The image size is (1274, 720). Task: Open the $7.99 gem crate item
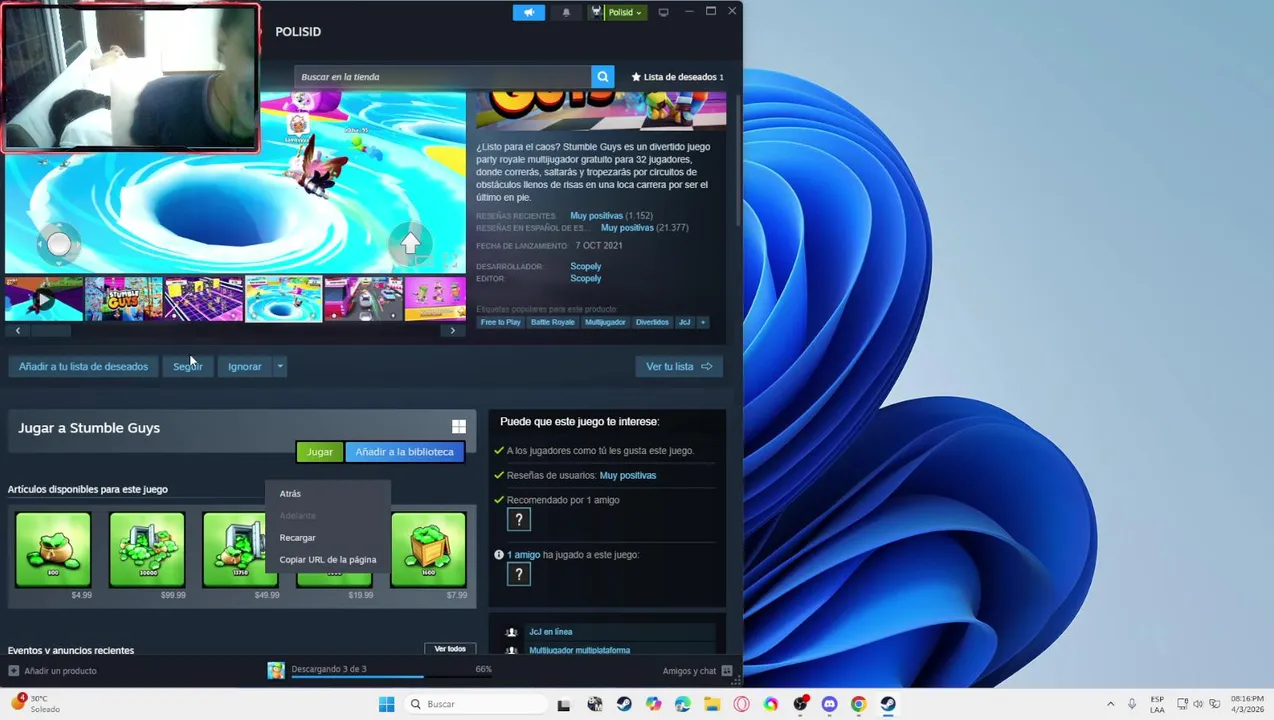(x=428, y=550)
